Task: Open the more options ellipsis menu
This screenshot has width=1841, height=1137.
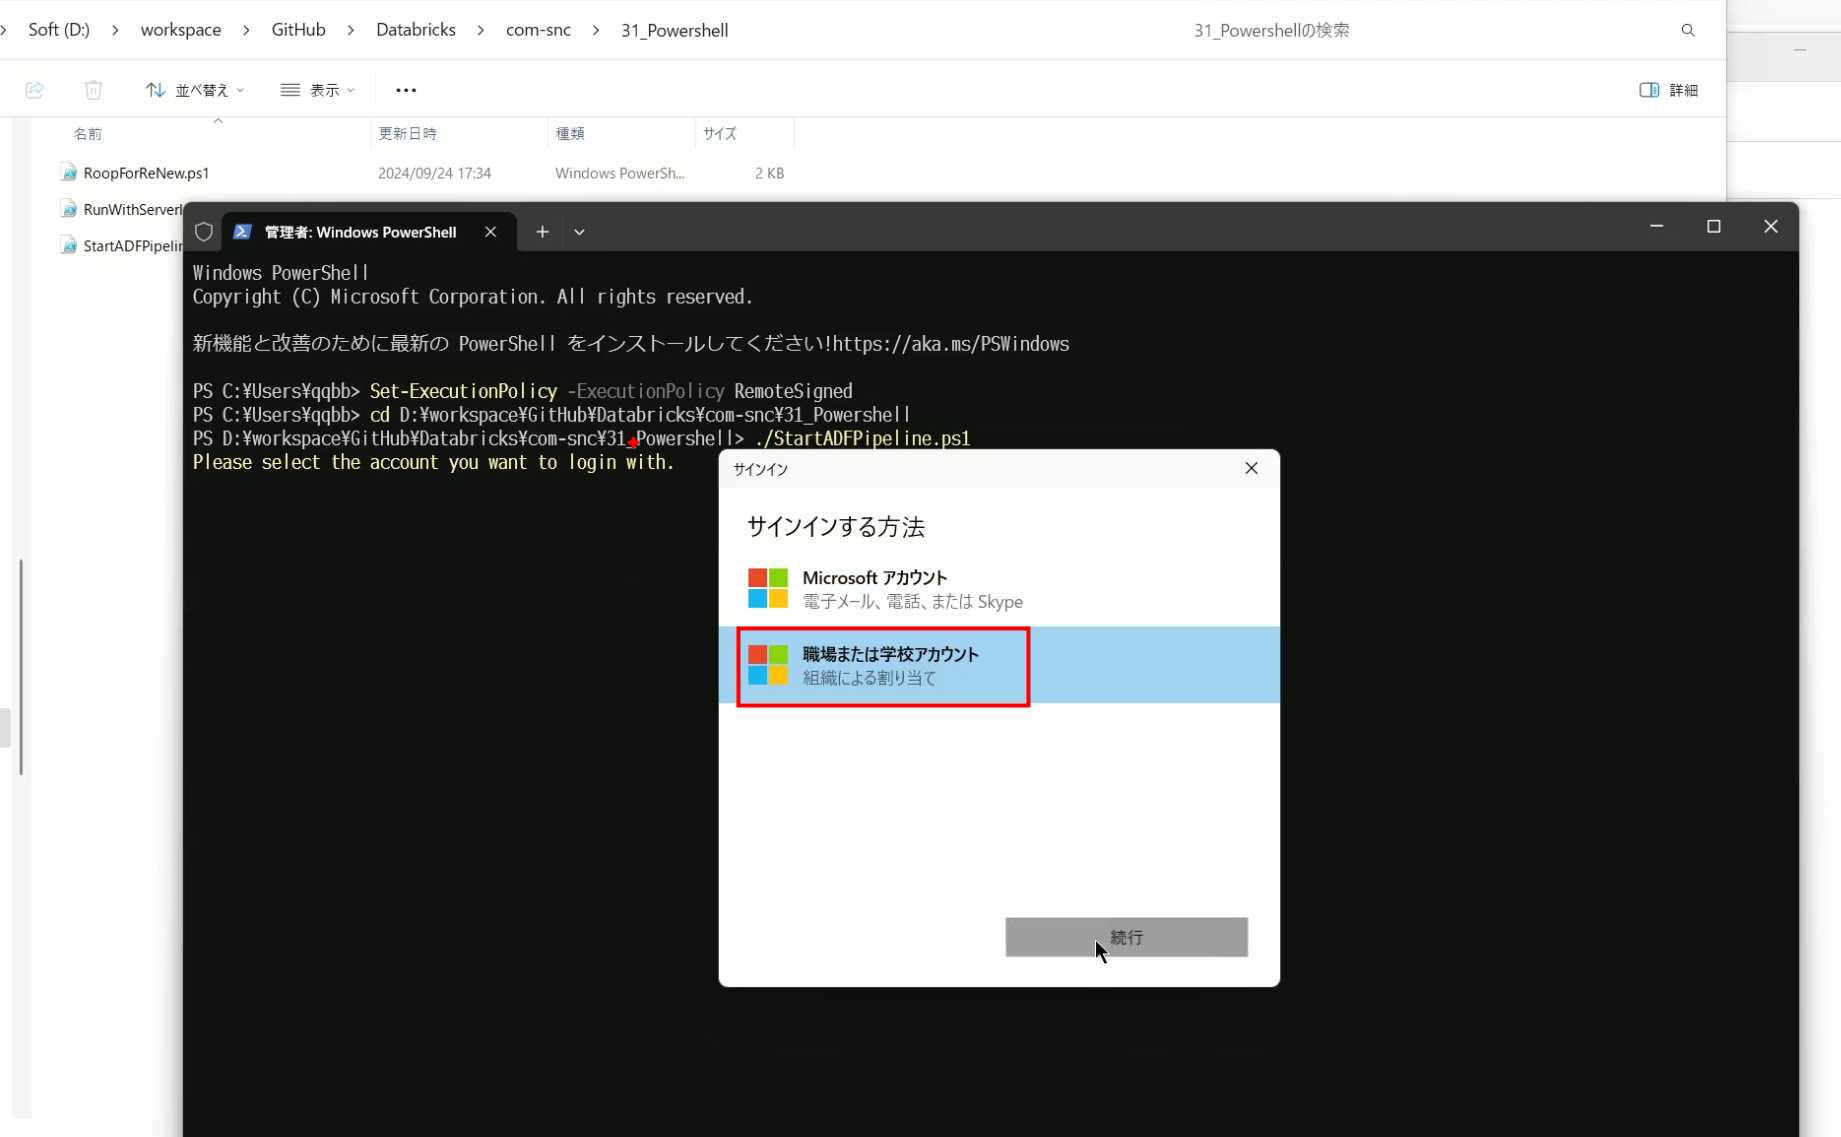Action: click(406, 90)
